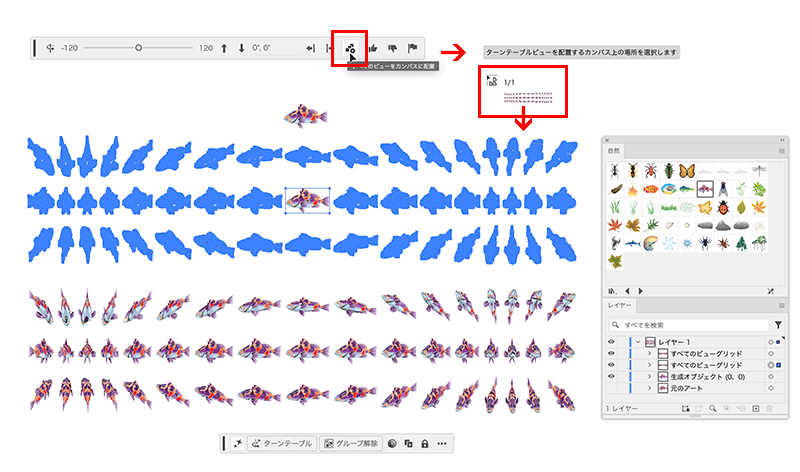Click the ターンテーブル button
The image size is (800, 472).
pyautogui.click(x=282, y=443)
